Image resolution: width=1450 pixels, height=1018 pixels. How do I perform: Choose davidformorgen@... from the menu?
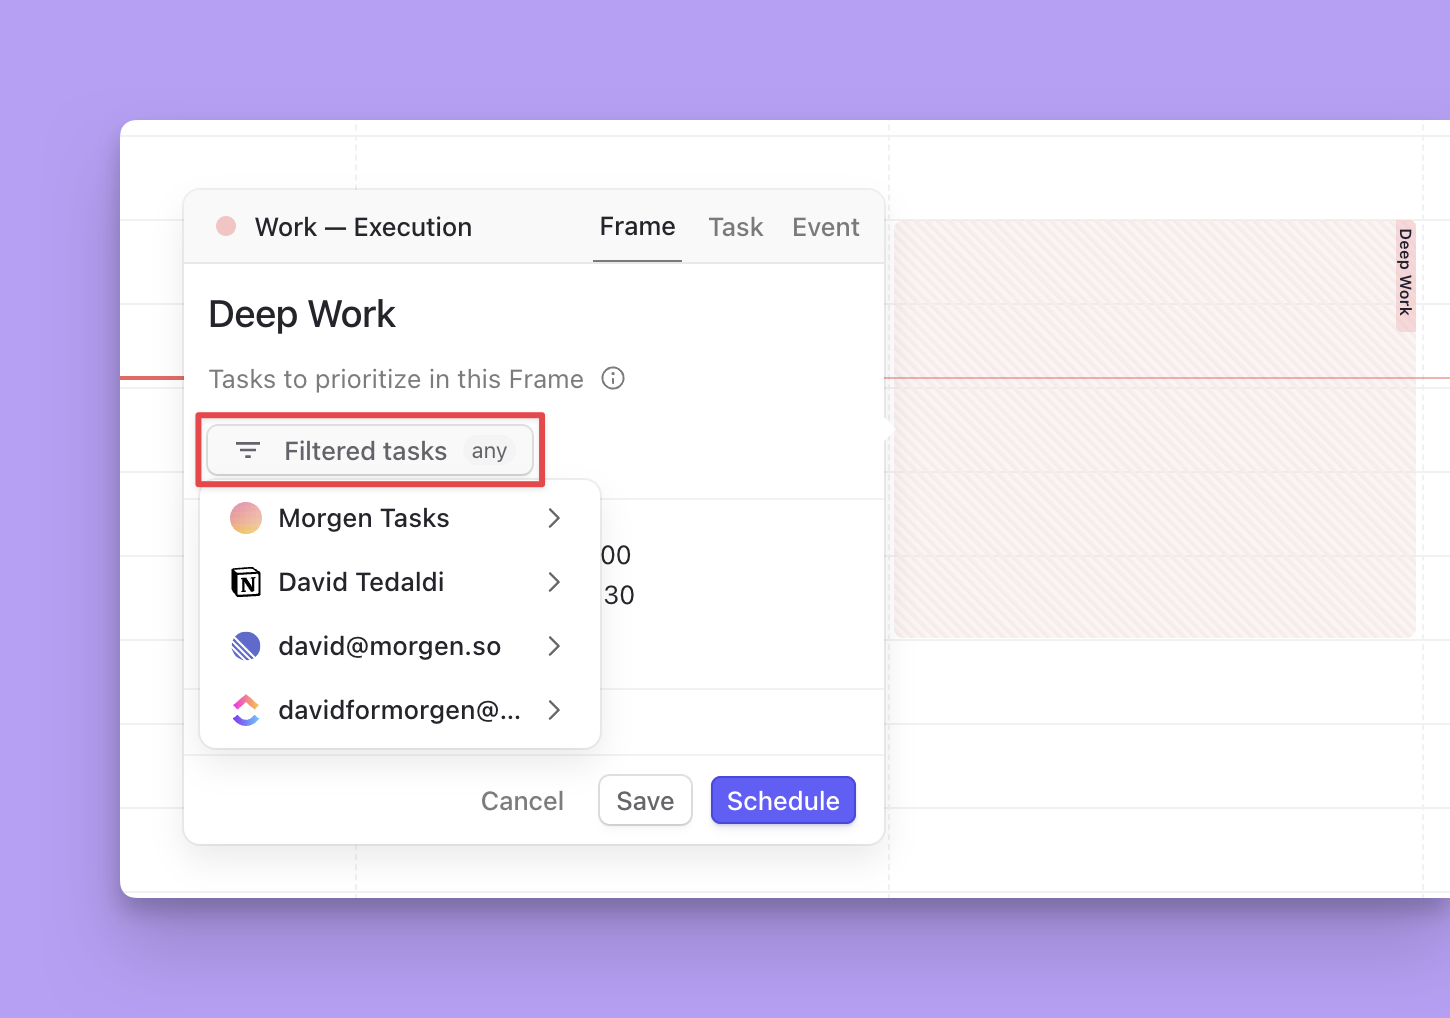pyautogui.click(x=400, y=710)
